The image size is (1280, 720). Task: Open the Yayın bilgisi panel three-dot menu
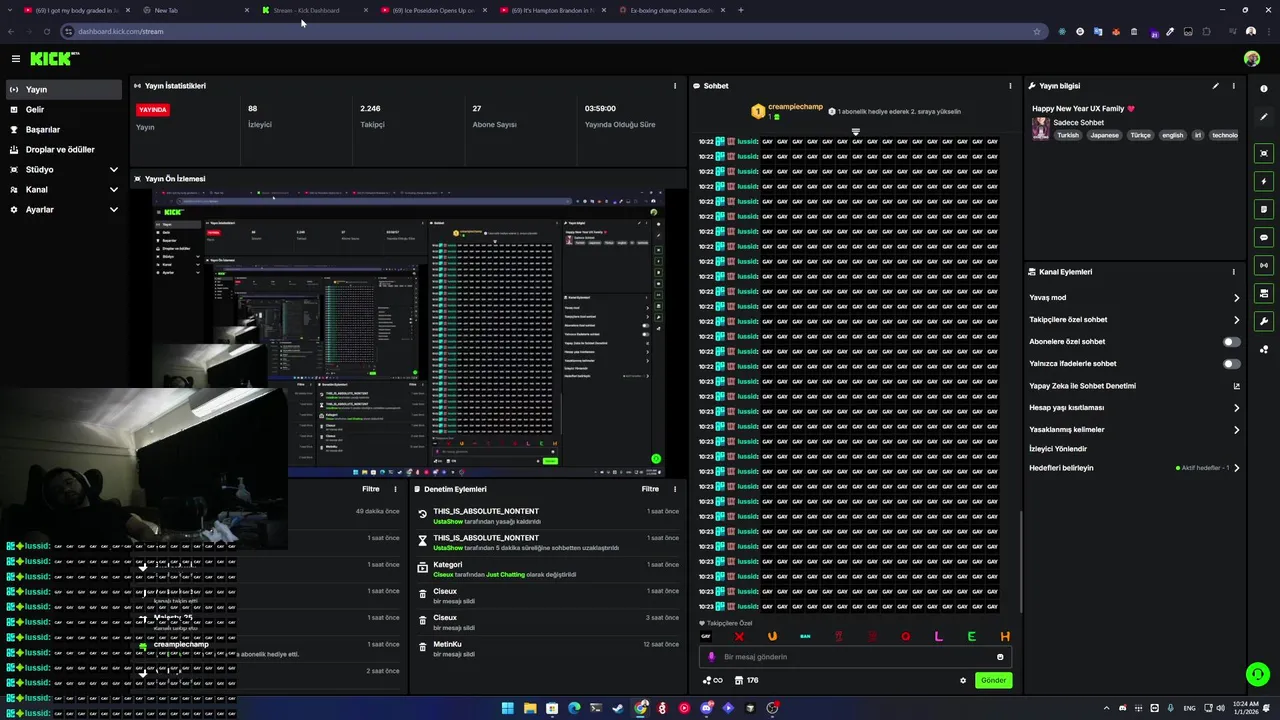pyautogui.click(x=1233, y=86)
